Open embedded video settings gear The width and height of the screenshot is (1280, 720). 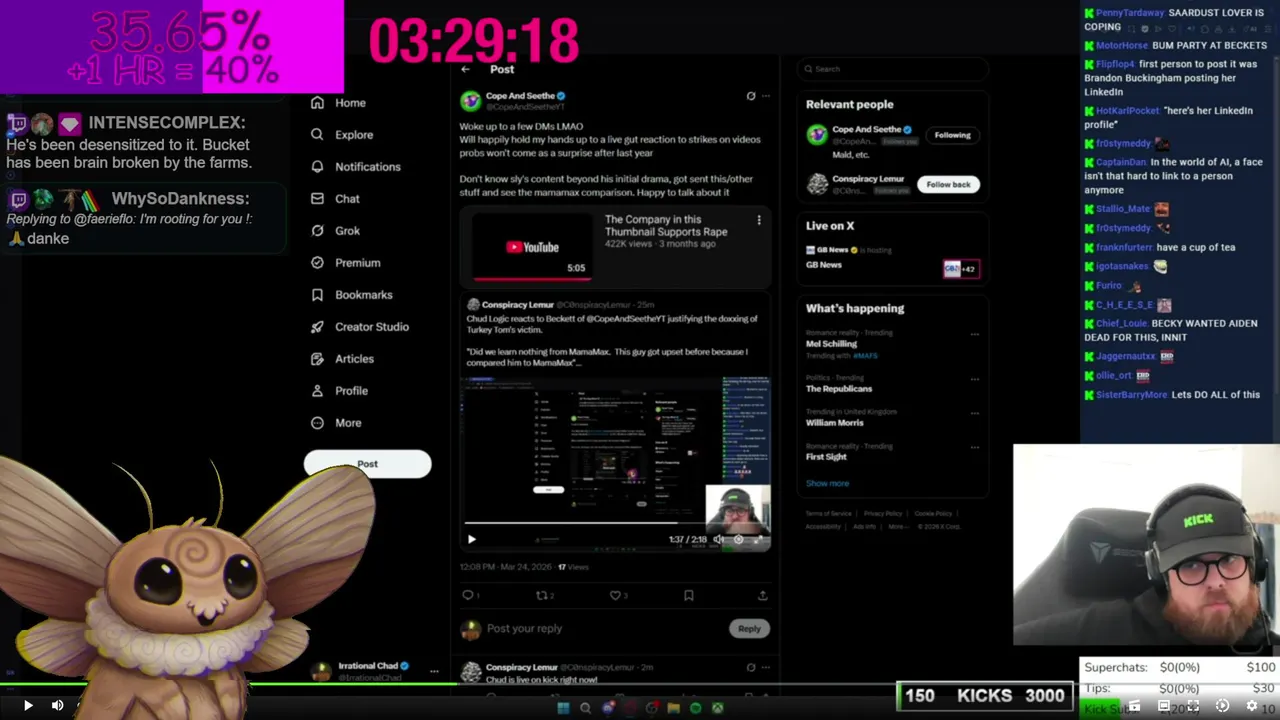coord(739,539)
